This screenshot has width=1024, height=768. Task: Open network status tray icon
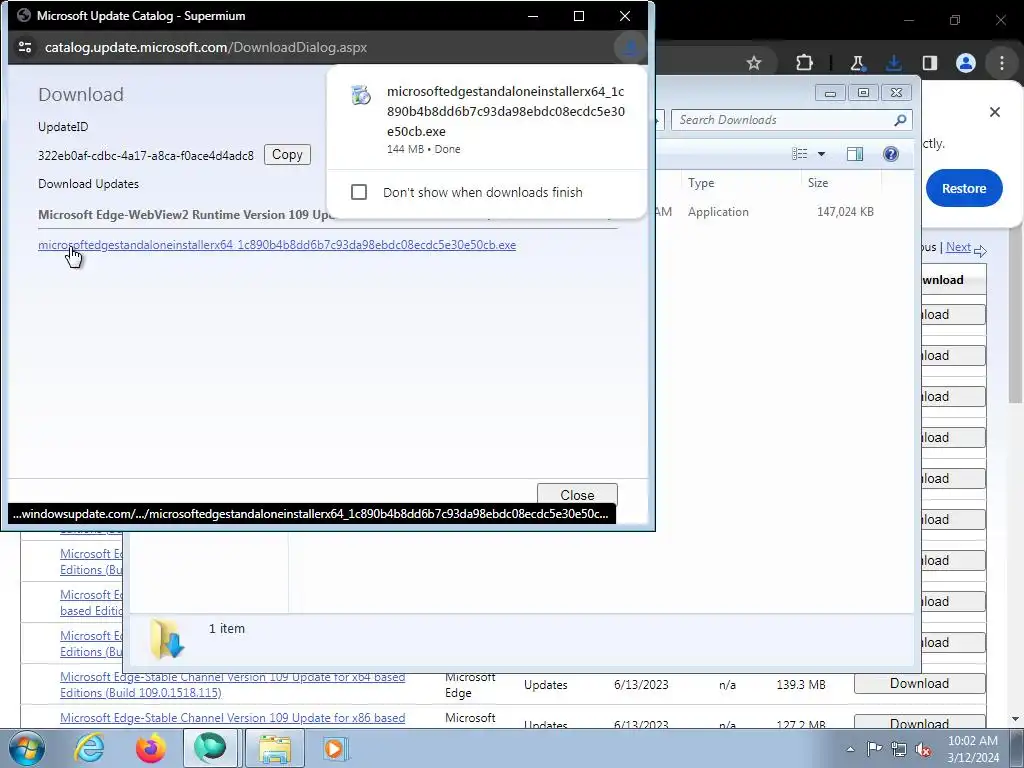point(899,749)
